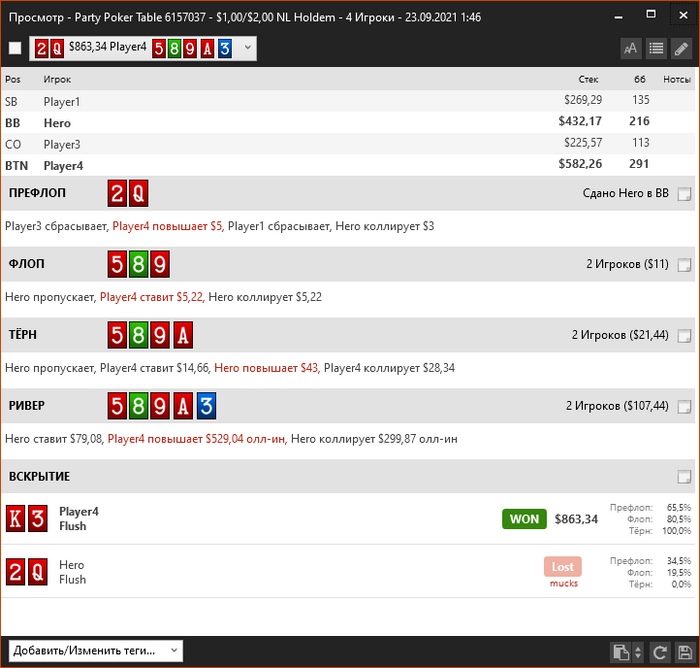700x668 pixels.
Task: Click '2 Игроков ($107,44)' river pot label
Action: [x=617, y=406]
